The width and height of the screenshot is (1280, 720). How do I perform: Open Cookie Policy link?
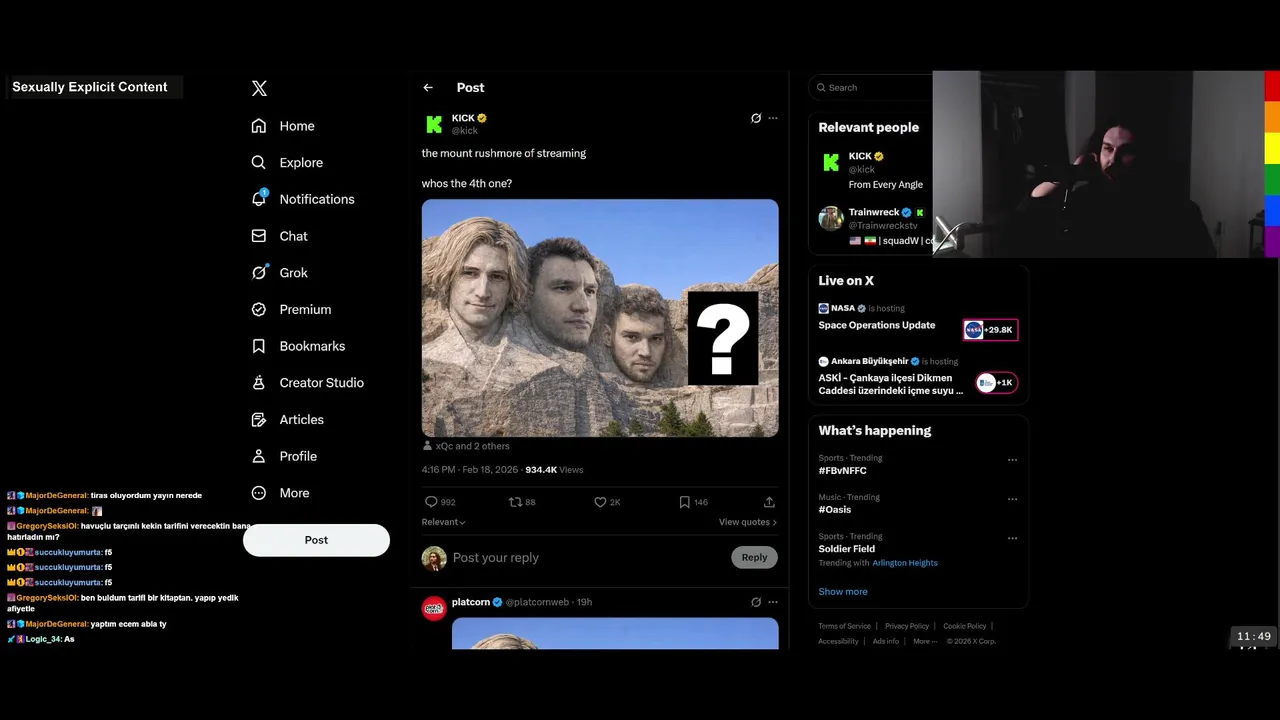tap(965, 626)
